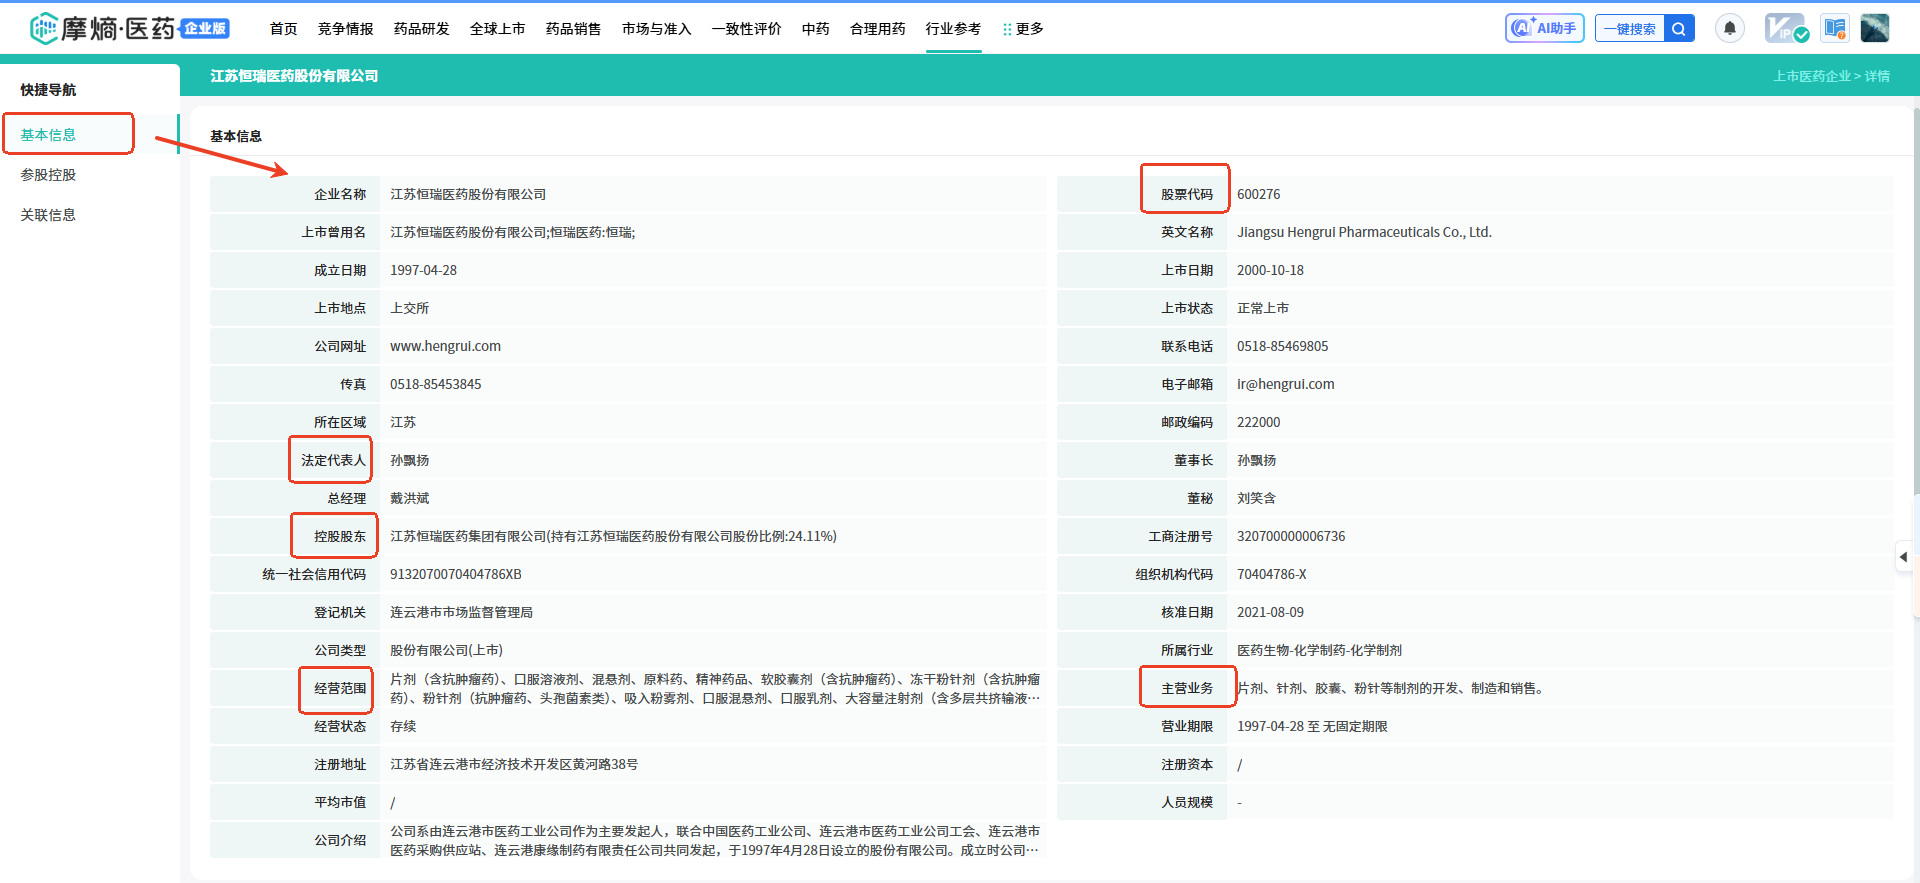The width and height of the screenshot is (1920, 883).
Task: Jump to 参股控股 section
Action: click(48, 175)
